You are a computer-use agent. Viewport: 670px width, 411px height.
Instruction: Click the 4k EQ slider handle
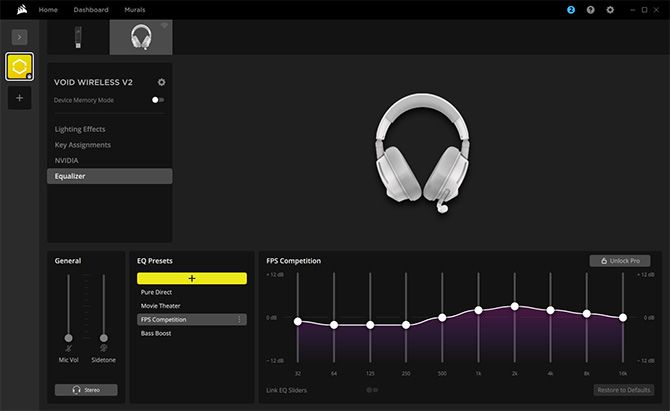click(x=551, y=310)
